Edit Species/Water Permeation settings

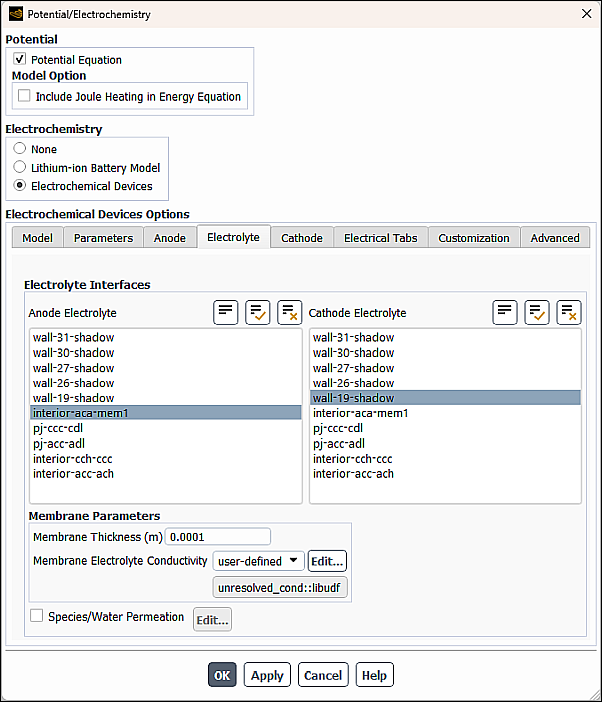coord(212,620)
